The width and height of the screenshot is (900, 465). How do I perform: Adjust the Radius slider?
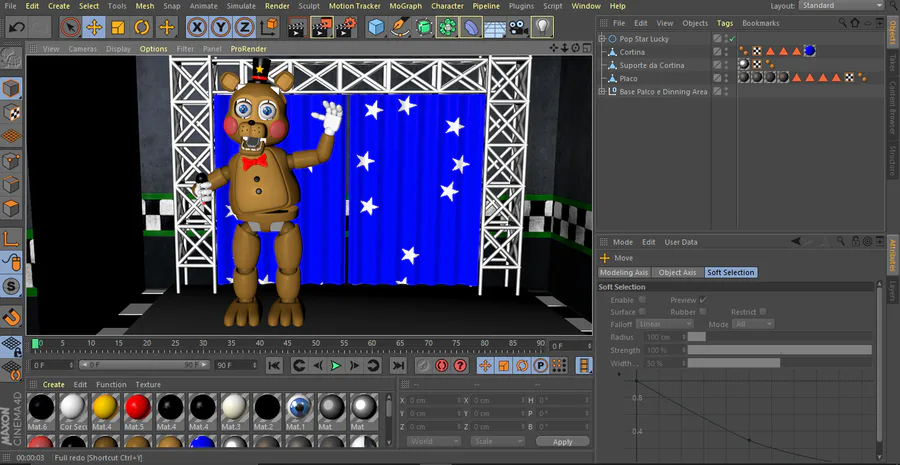779,337
